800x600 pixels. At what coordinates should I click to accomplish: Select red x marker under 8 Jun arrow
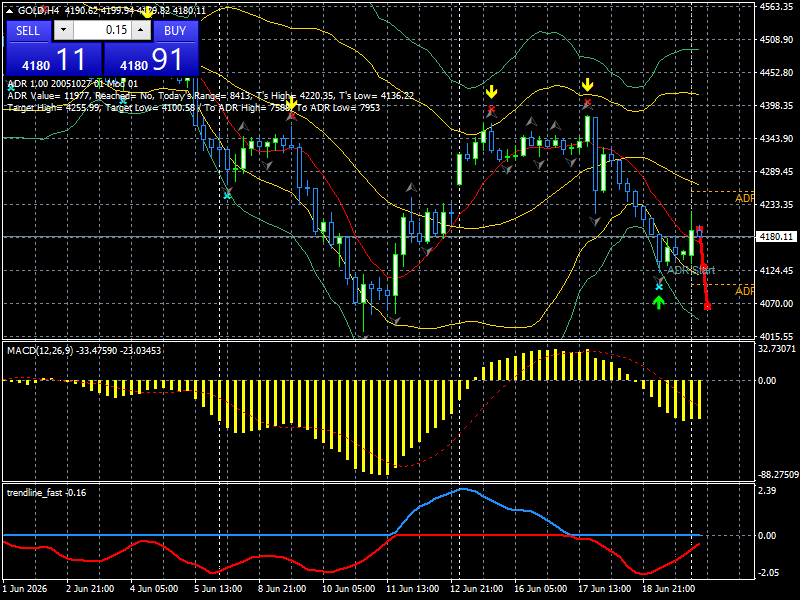(x=291, y=116)
